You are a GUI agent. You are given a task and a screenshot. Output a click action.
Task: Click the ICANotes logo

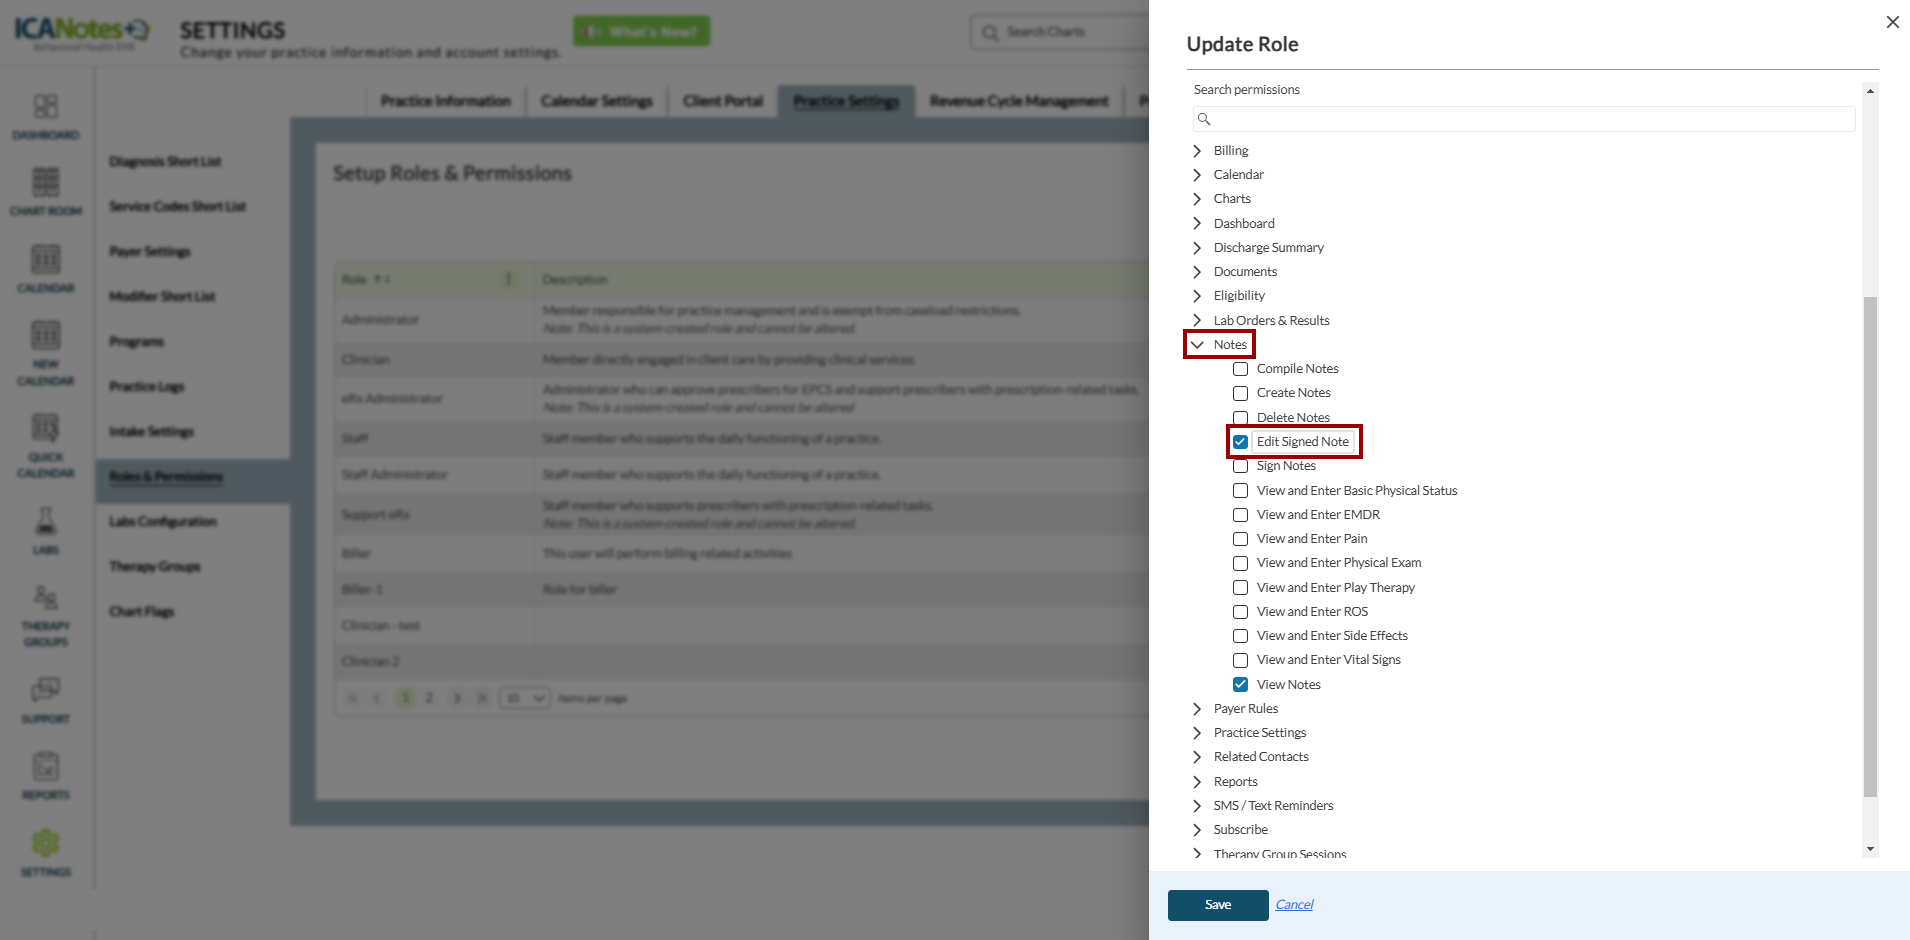click(81, 31)
